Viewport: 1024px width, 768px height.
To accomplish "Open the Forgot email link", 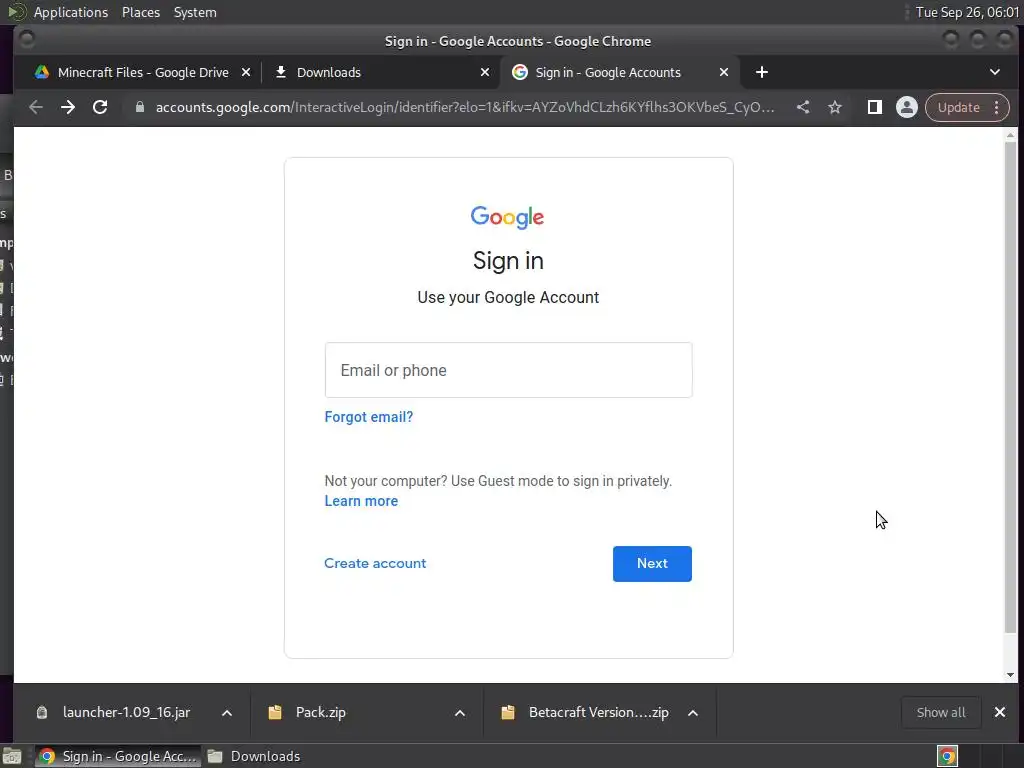I will [368, 417].
